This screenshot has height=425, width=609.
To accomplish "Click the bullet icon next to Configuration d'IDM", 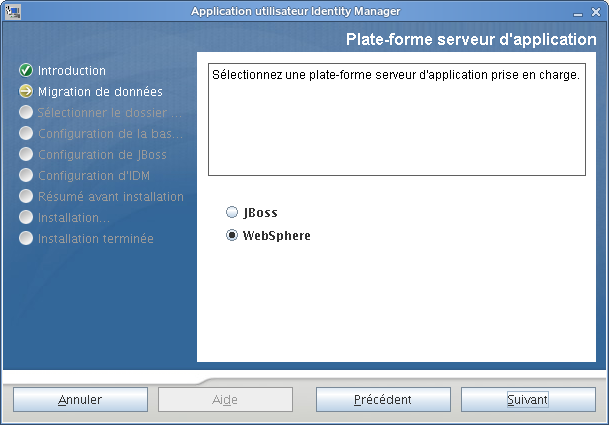I will pos(26,176).
